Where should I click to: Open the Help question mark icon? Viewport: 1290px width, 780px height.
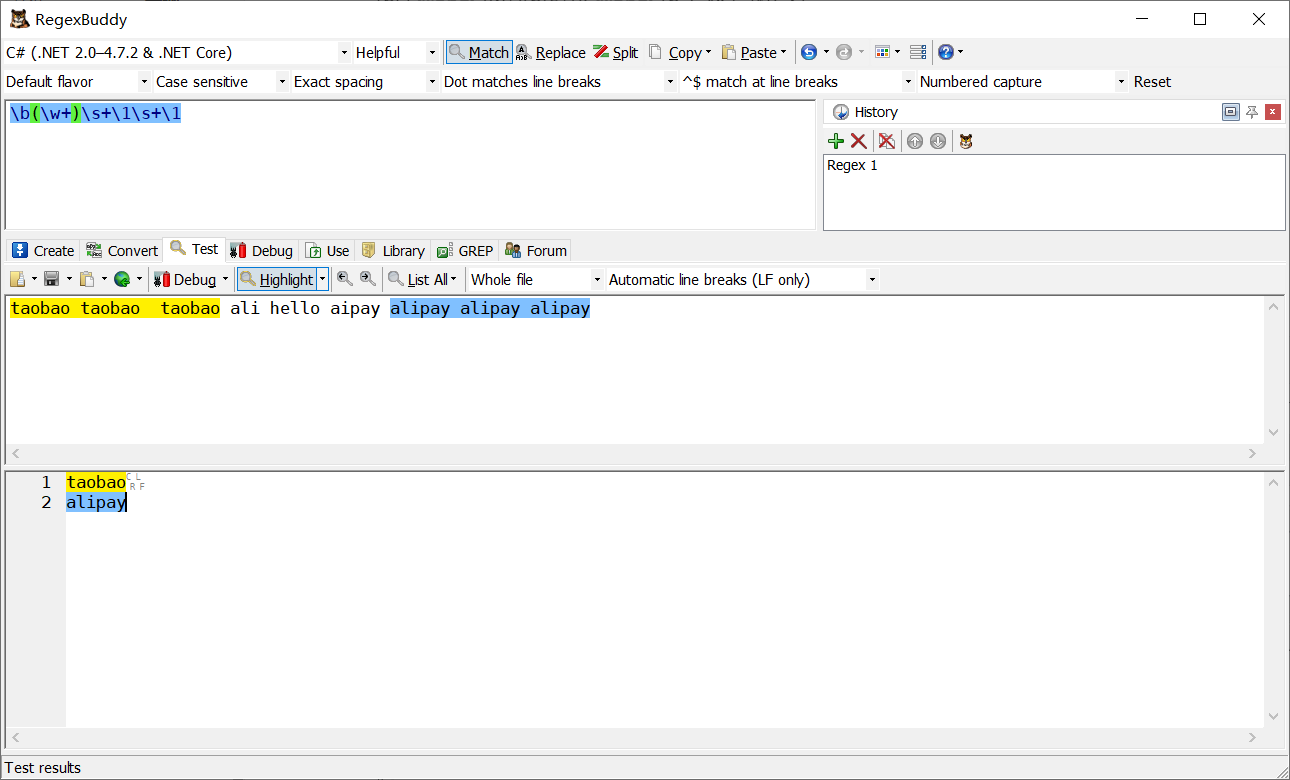coord(945,52)
